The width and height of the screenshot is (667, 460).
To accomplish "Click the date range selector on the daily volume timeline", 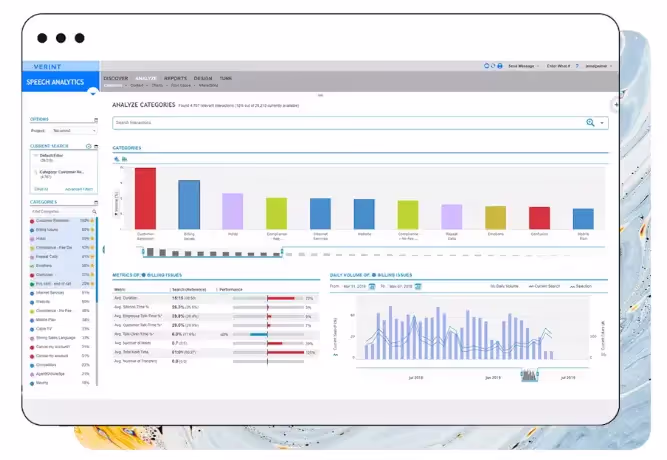I will 529,375.
